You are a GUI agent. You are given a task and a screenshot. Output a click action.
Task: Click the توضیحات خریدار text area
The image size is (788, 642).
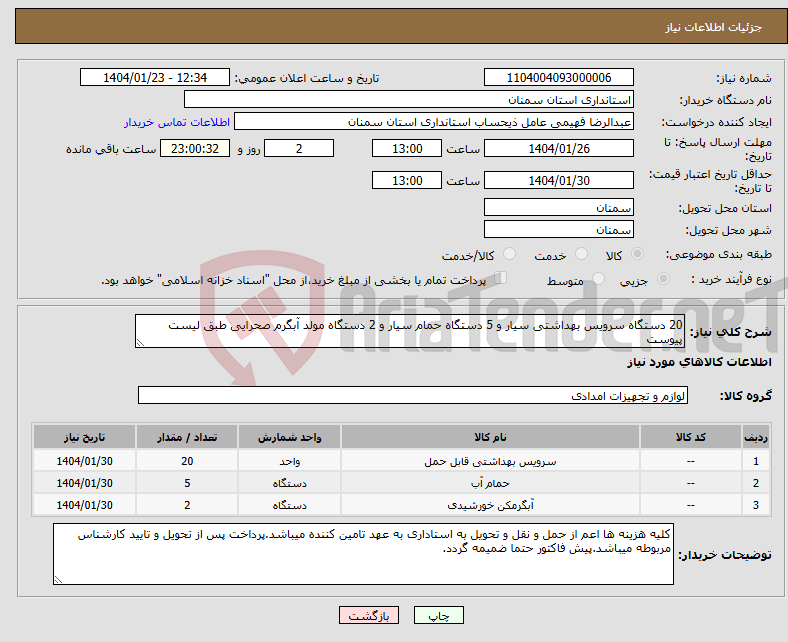click(363, 554)
